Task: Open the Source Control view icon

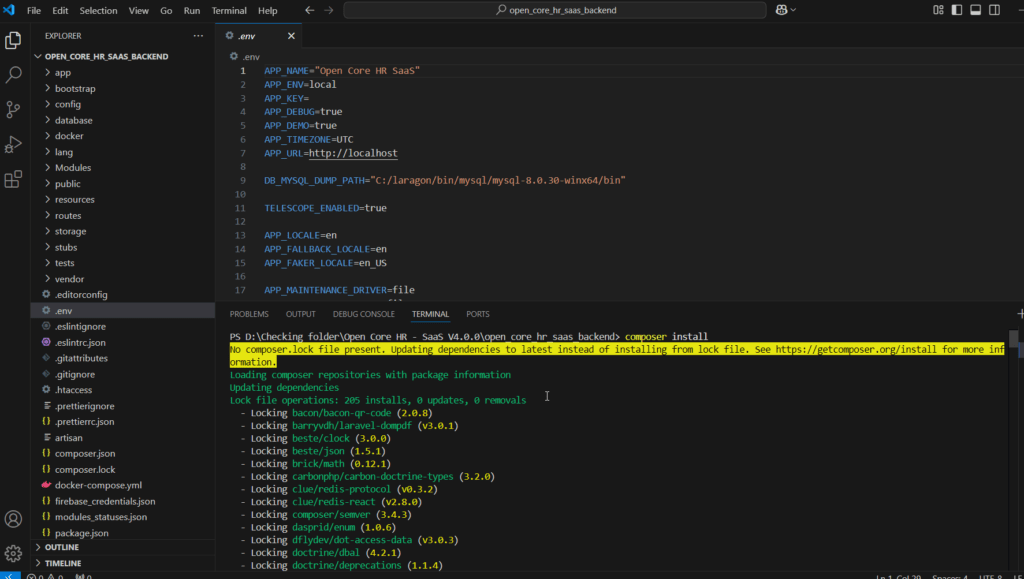Action: coord(13,109)
